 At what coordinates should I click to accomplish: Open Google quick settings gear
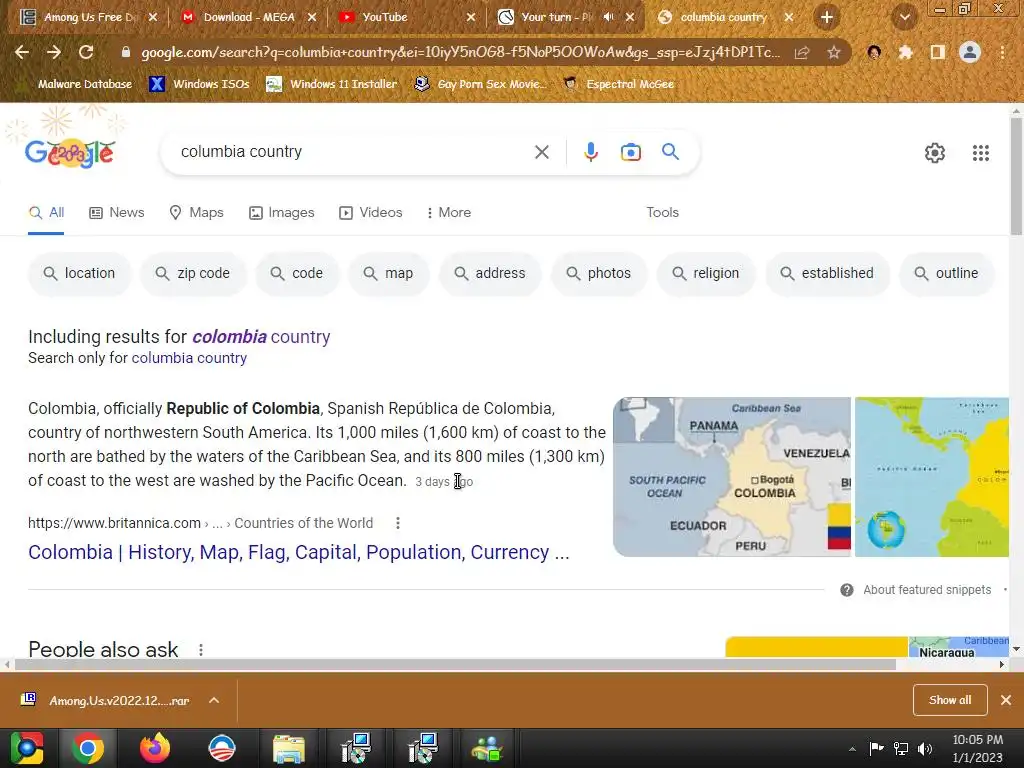(935, 153)
